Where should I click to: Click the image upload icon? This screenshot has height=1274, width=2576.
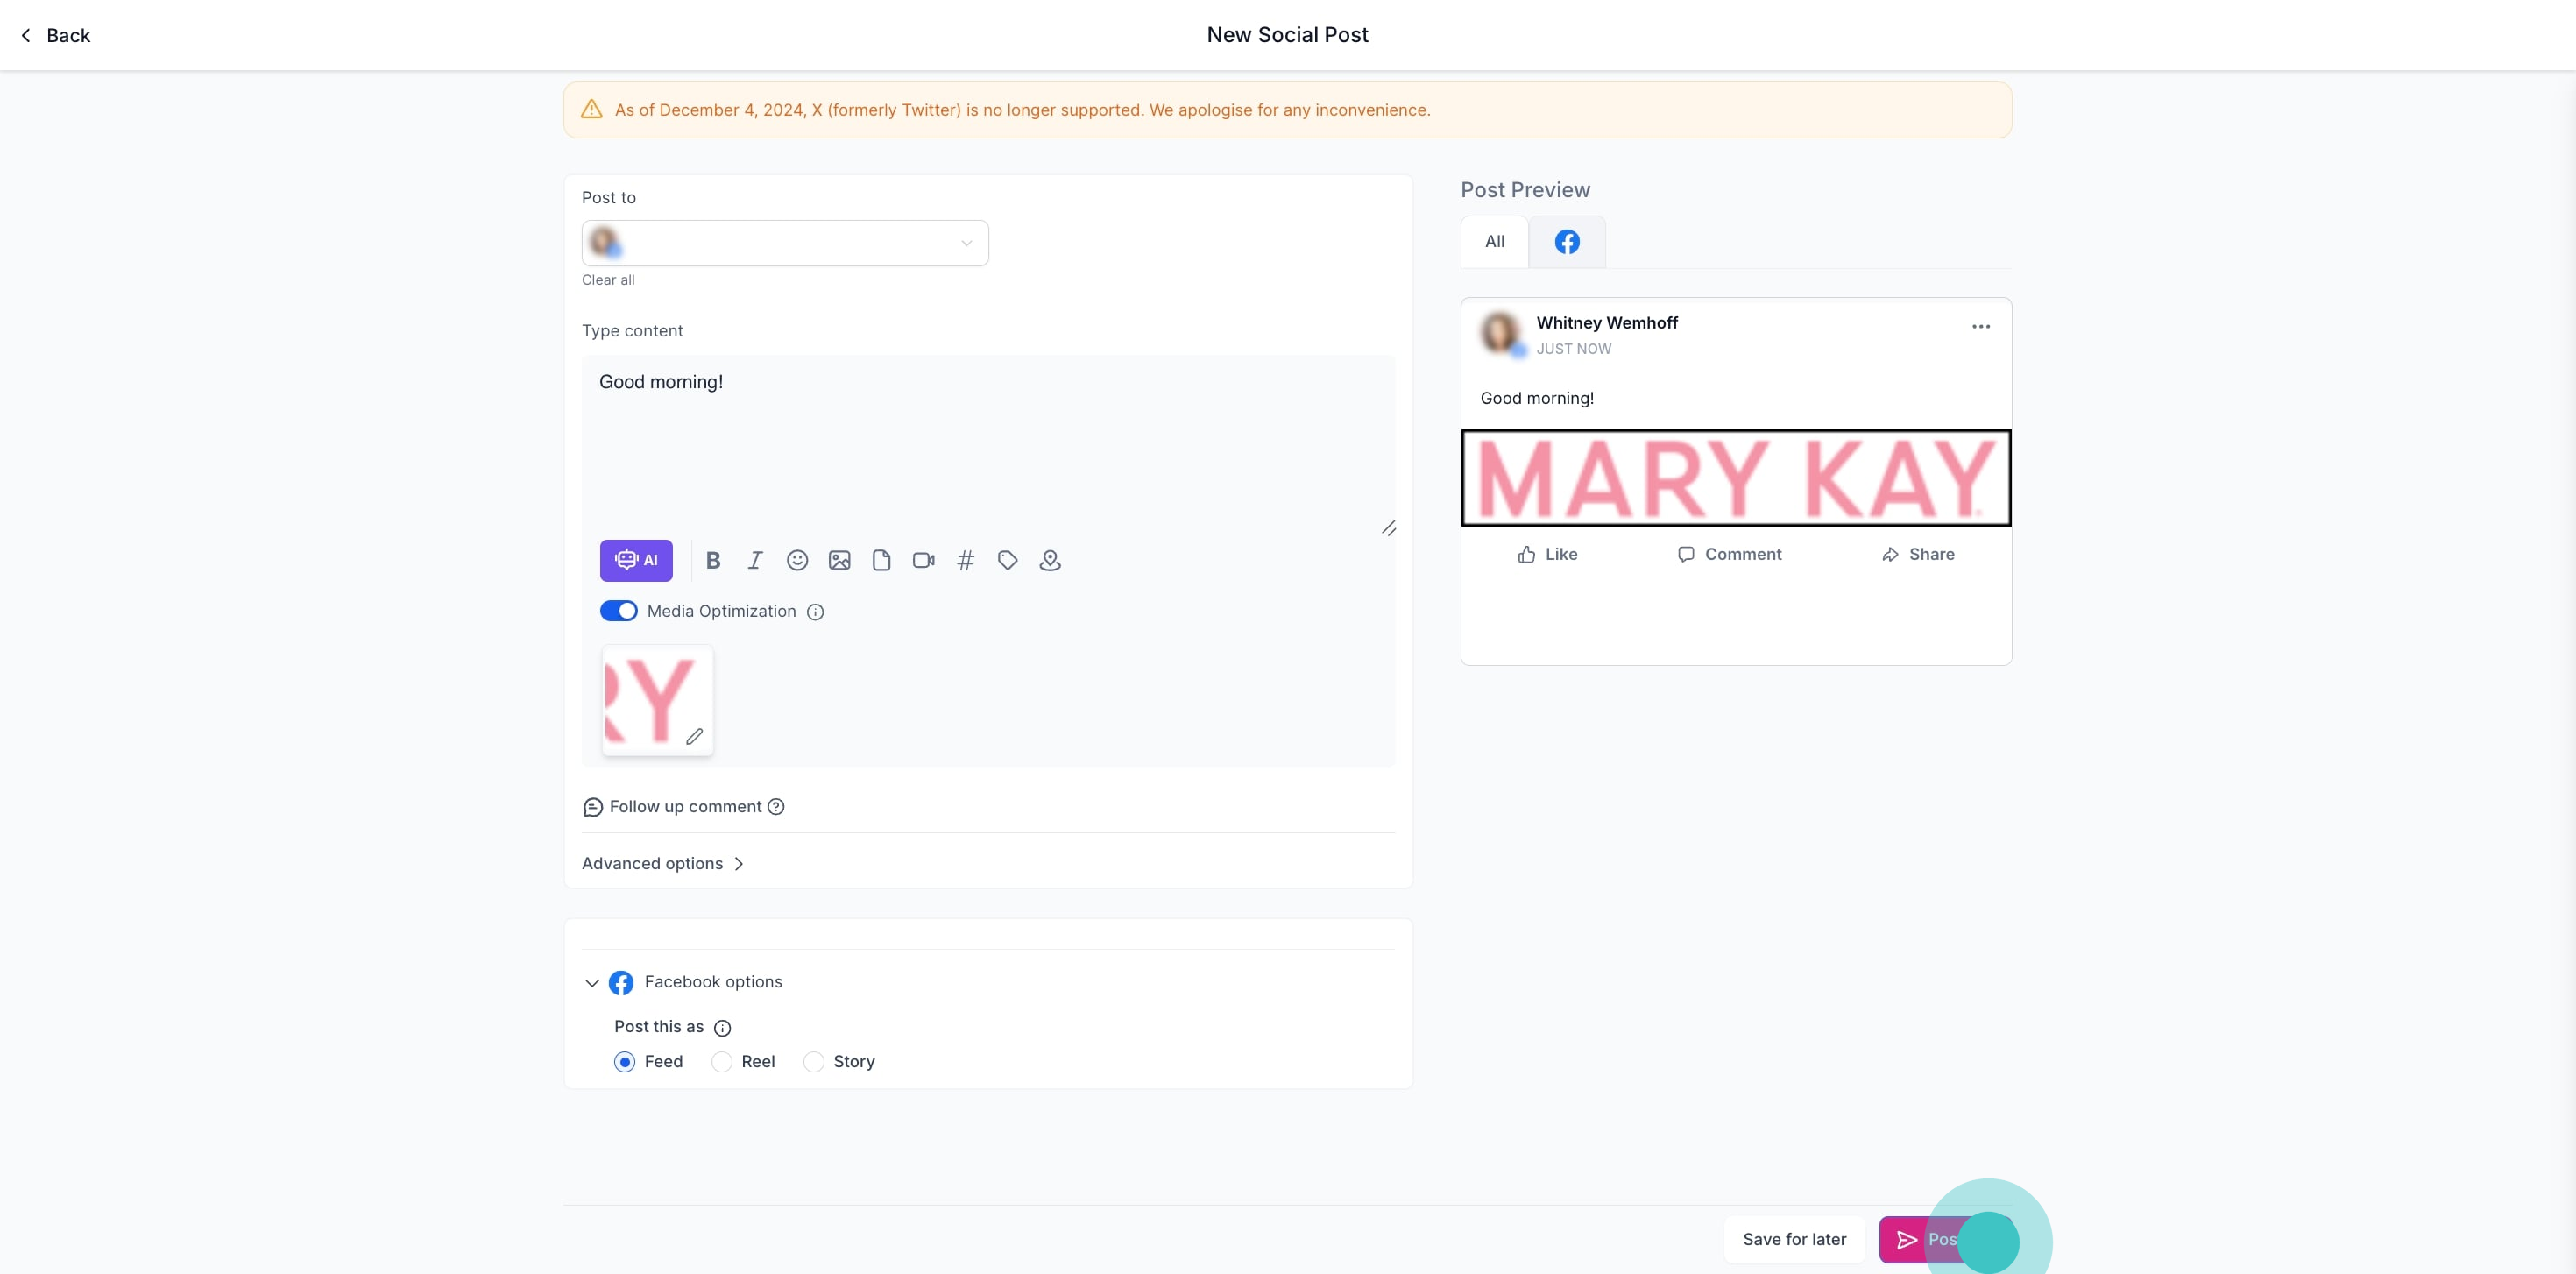pos(839,560)
